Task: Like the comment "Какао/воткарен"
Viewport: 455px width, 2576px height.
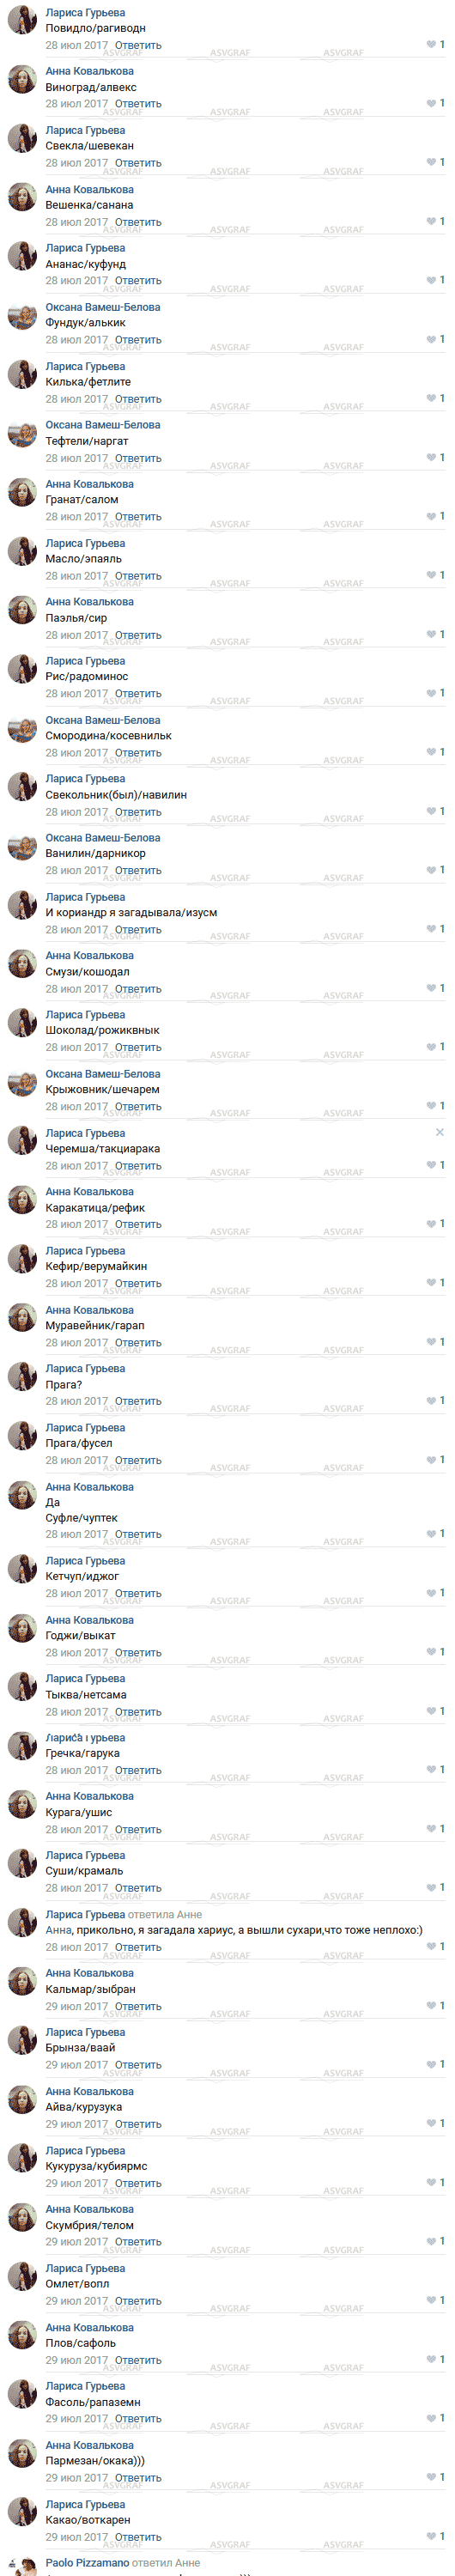Action: tap(435, 2537)
